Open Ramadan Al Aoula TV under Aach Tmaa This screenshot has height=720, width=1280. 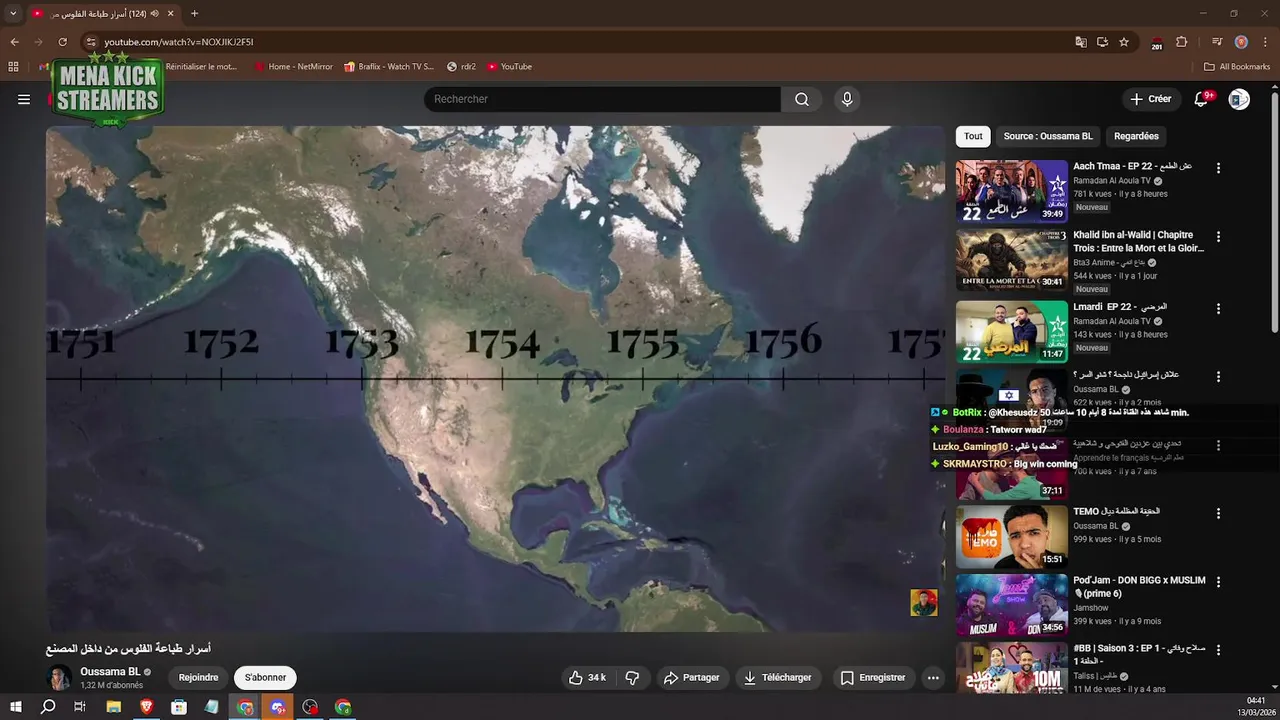point(1112,181)
